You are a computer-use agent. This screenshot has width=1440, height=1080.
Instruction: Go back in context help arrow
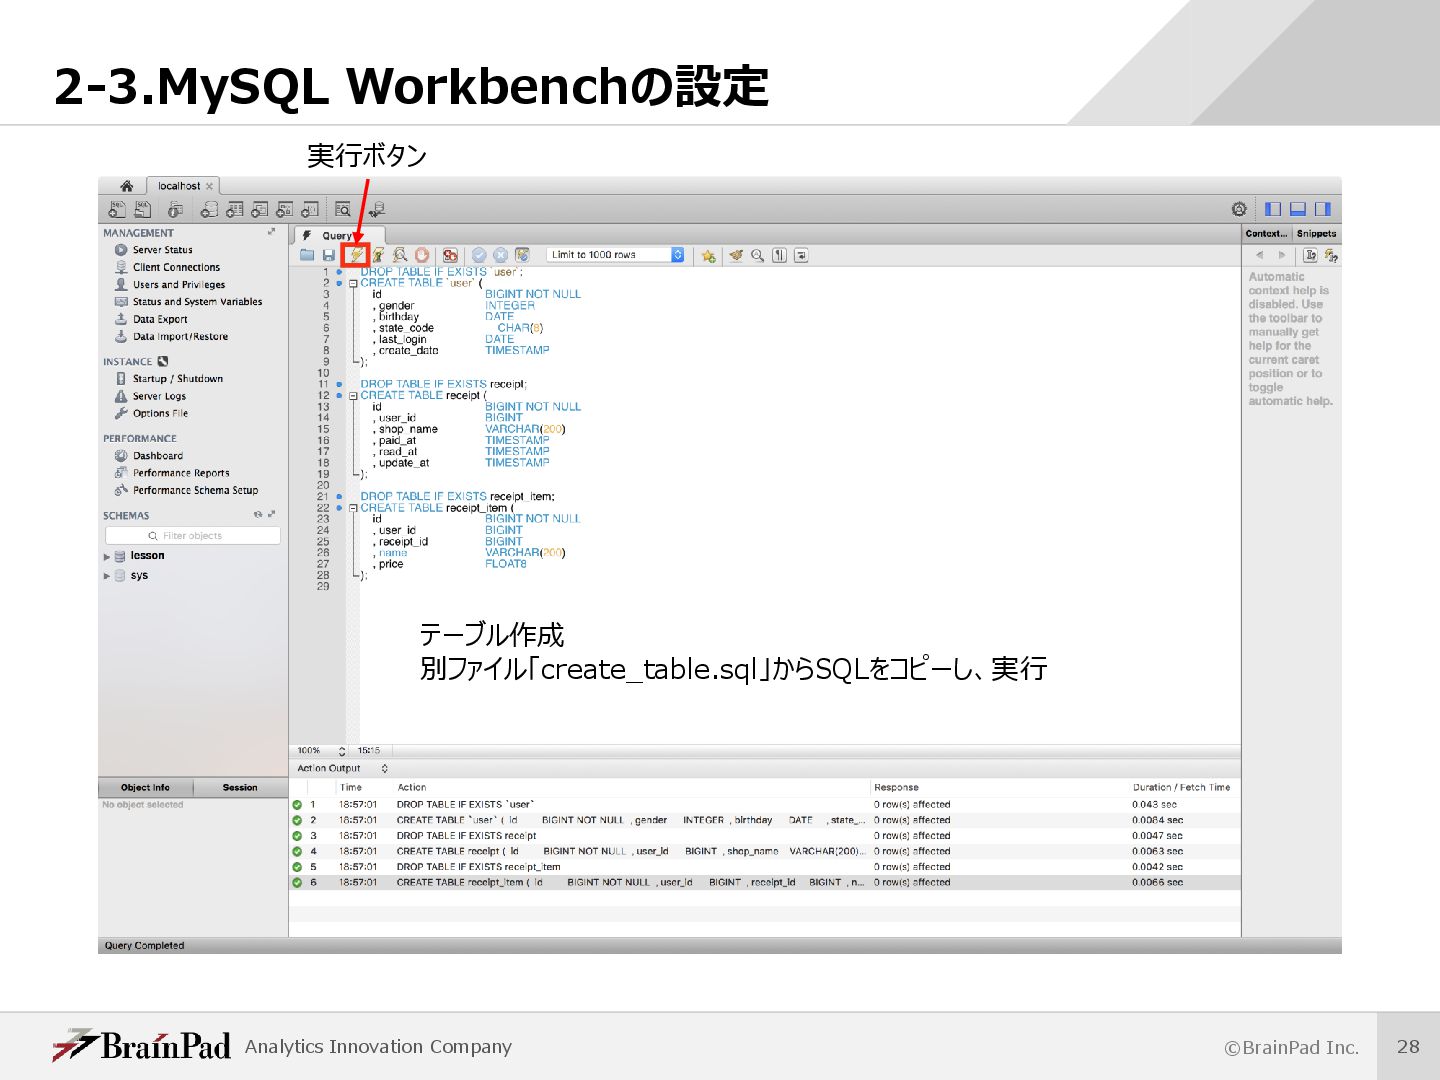1259,255
